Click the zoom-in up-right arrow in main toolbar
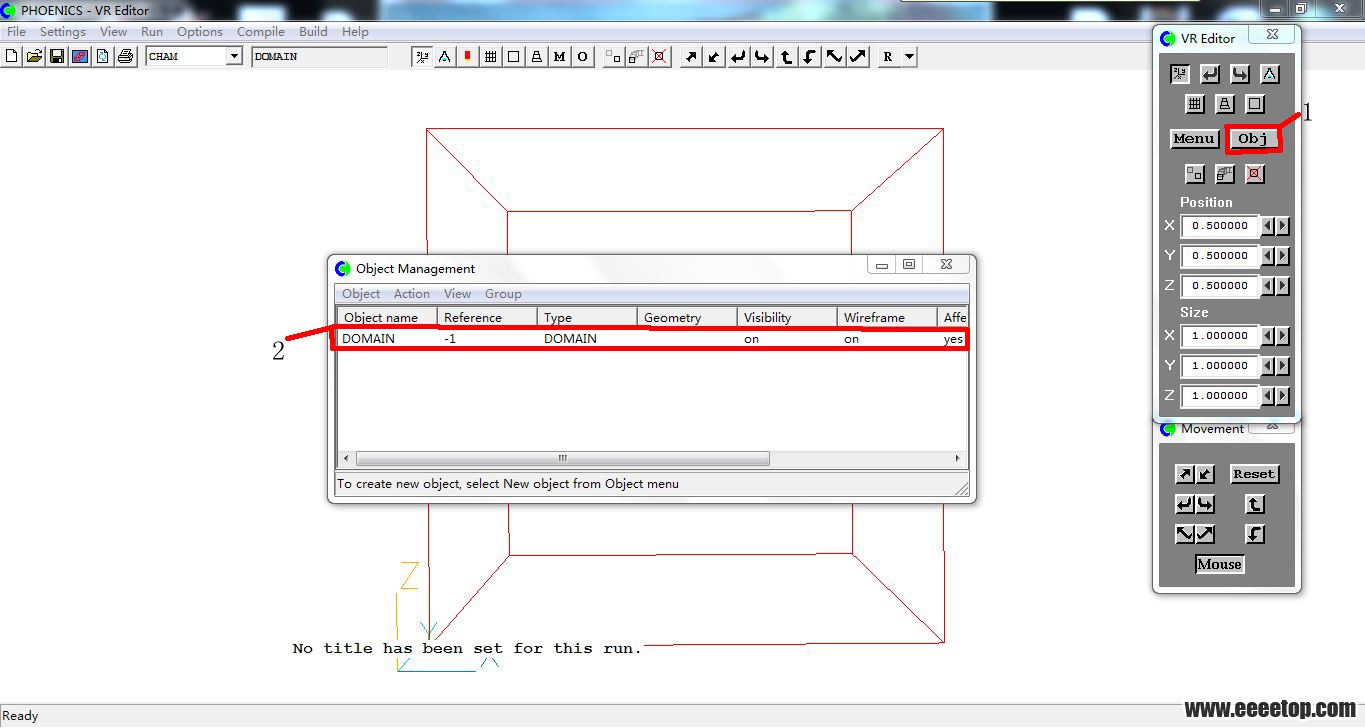1365x728 pixels. click(x=690, y=57)
